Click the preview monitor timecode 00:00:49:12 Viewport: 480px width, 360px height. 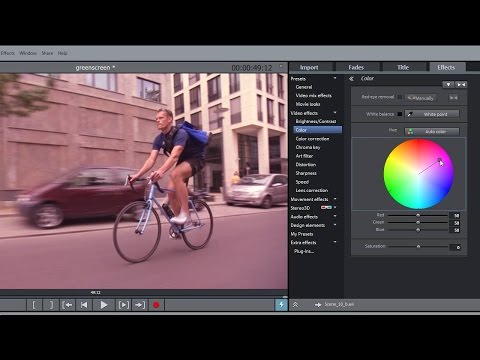click(x=252, y=68)
